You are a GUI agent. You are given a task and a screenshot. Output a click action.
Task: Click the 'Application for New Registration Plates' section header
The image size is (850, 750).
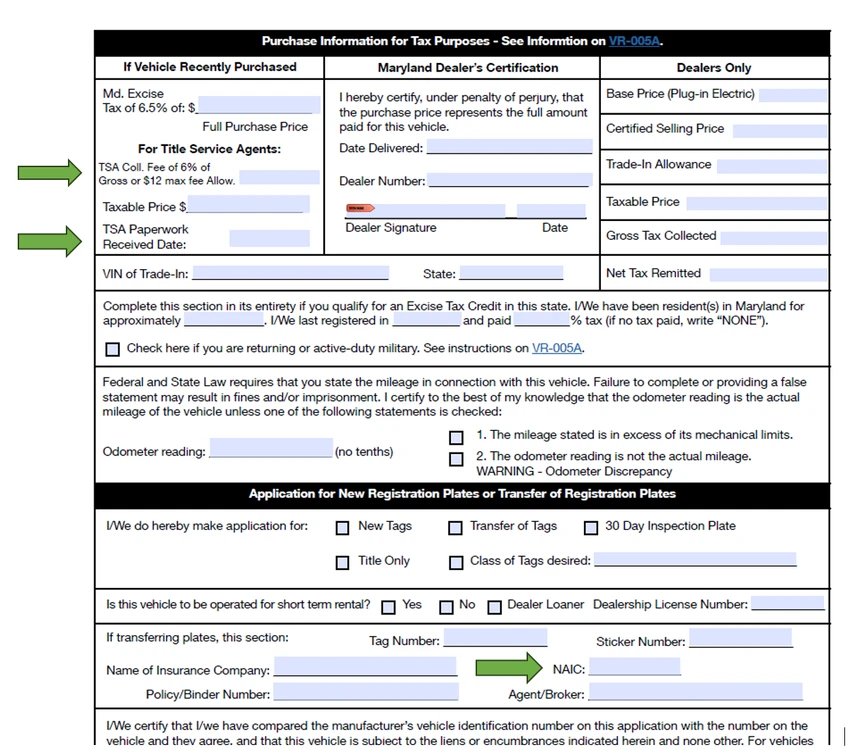click(462, 494)
